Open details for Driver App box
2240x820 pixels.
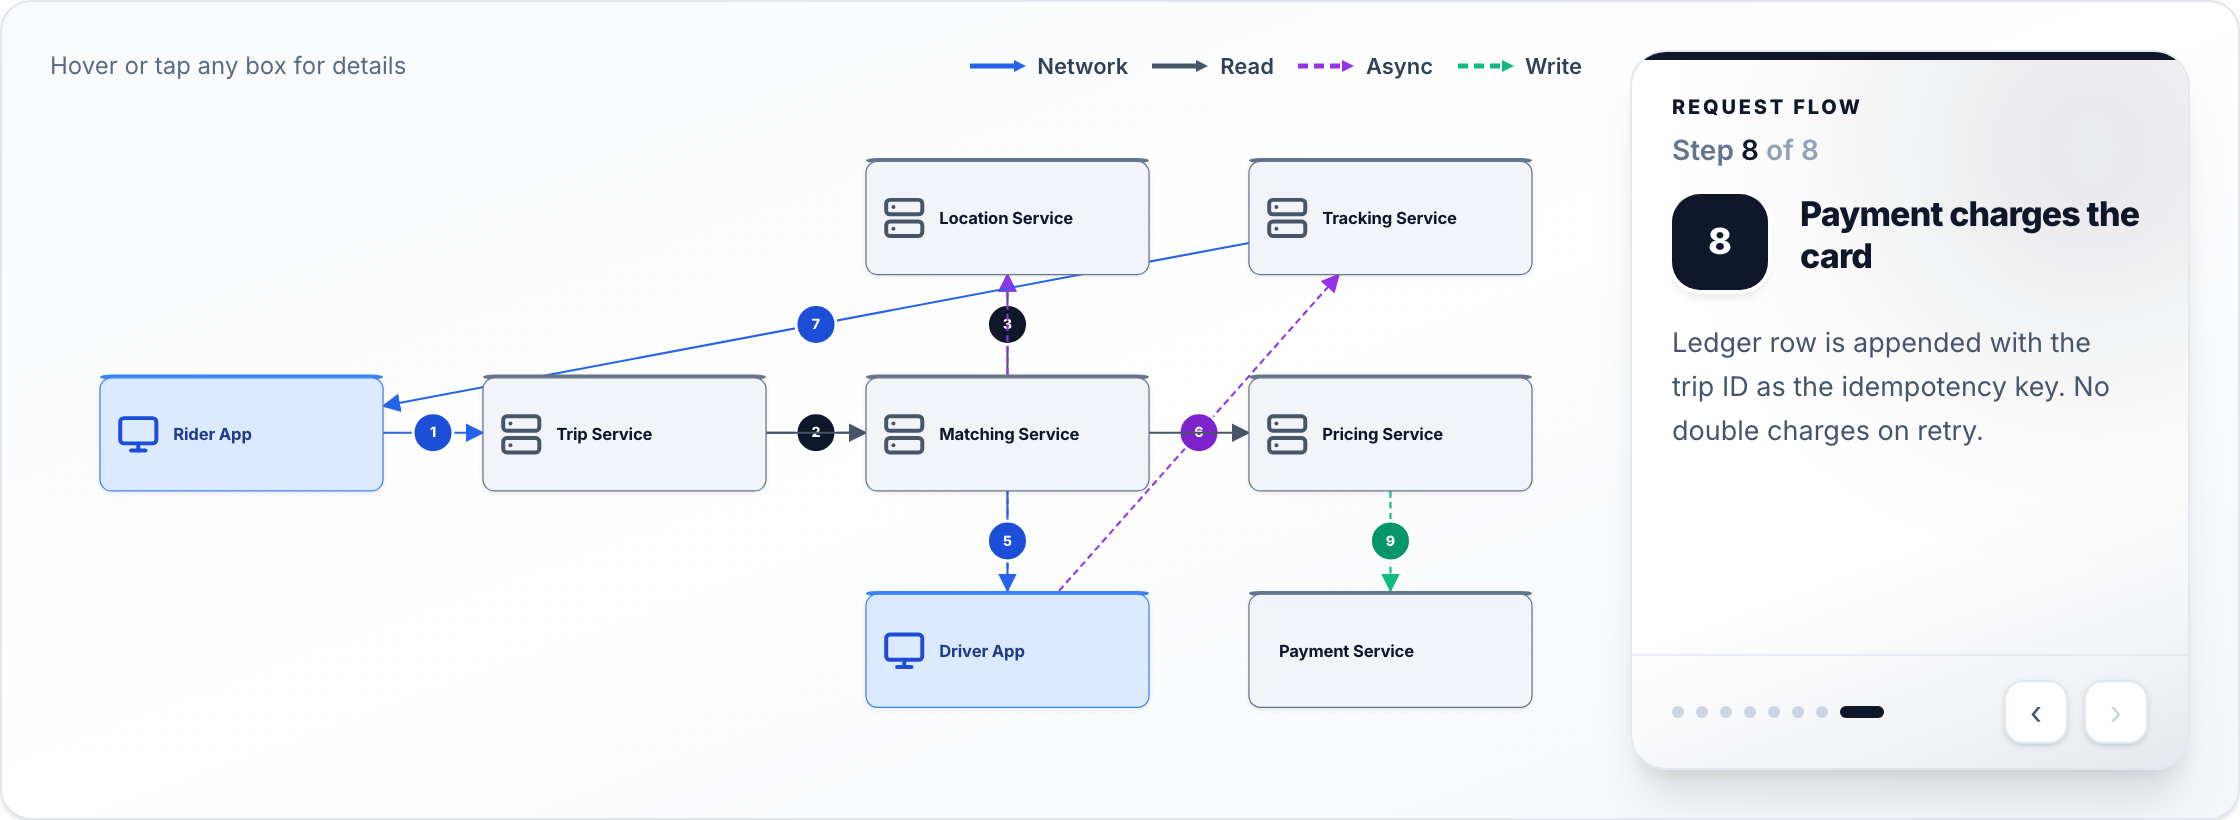tap(1007, 650)
